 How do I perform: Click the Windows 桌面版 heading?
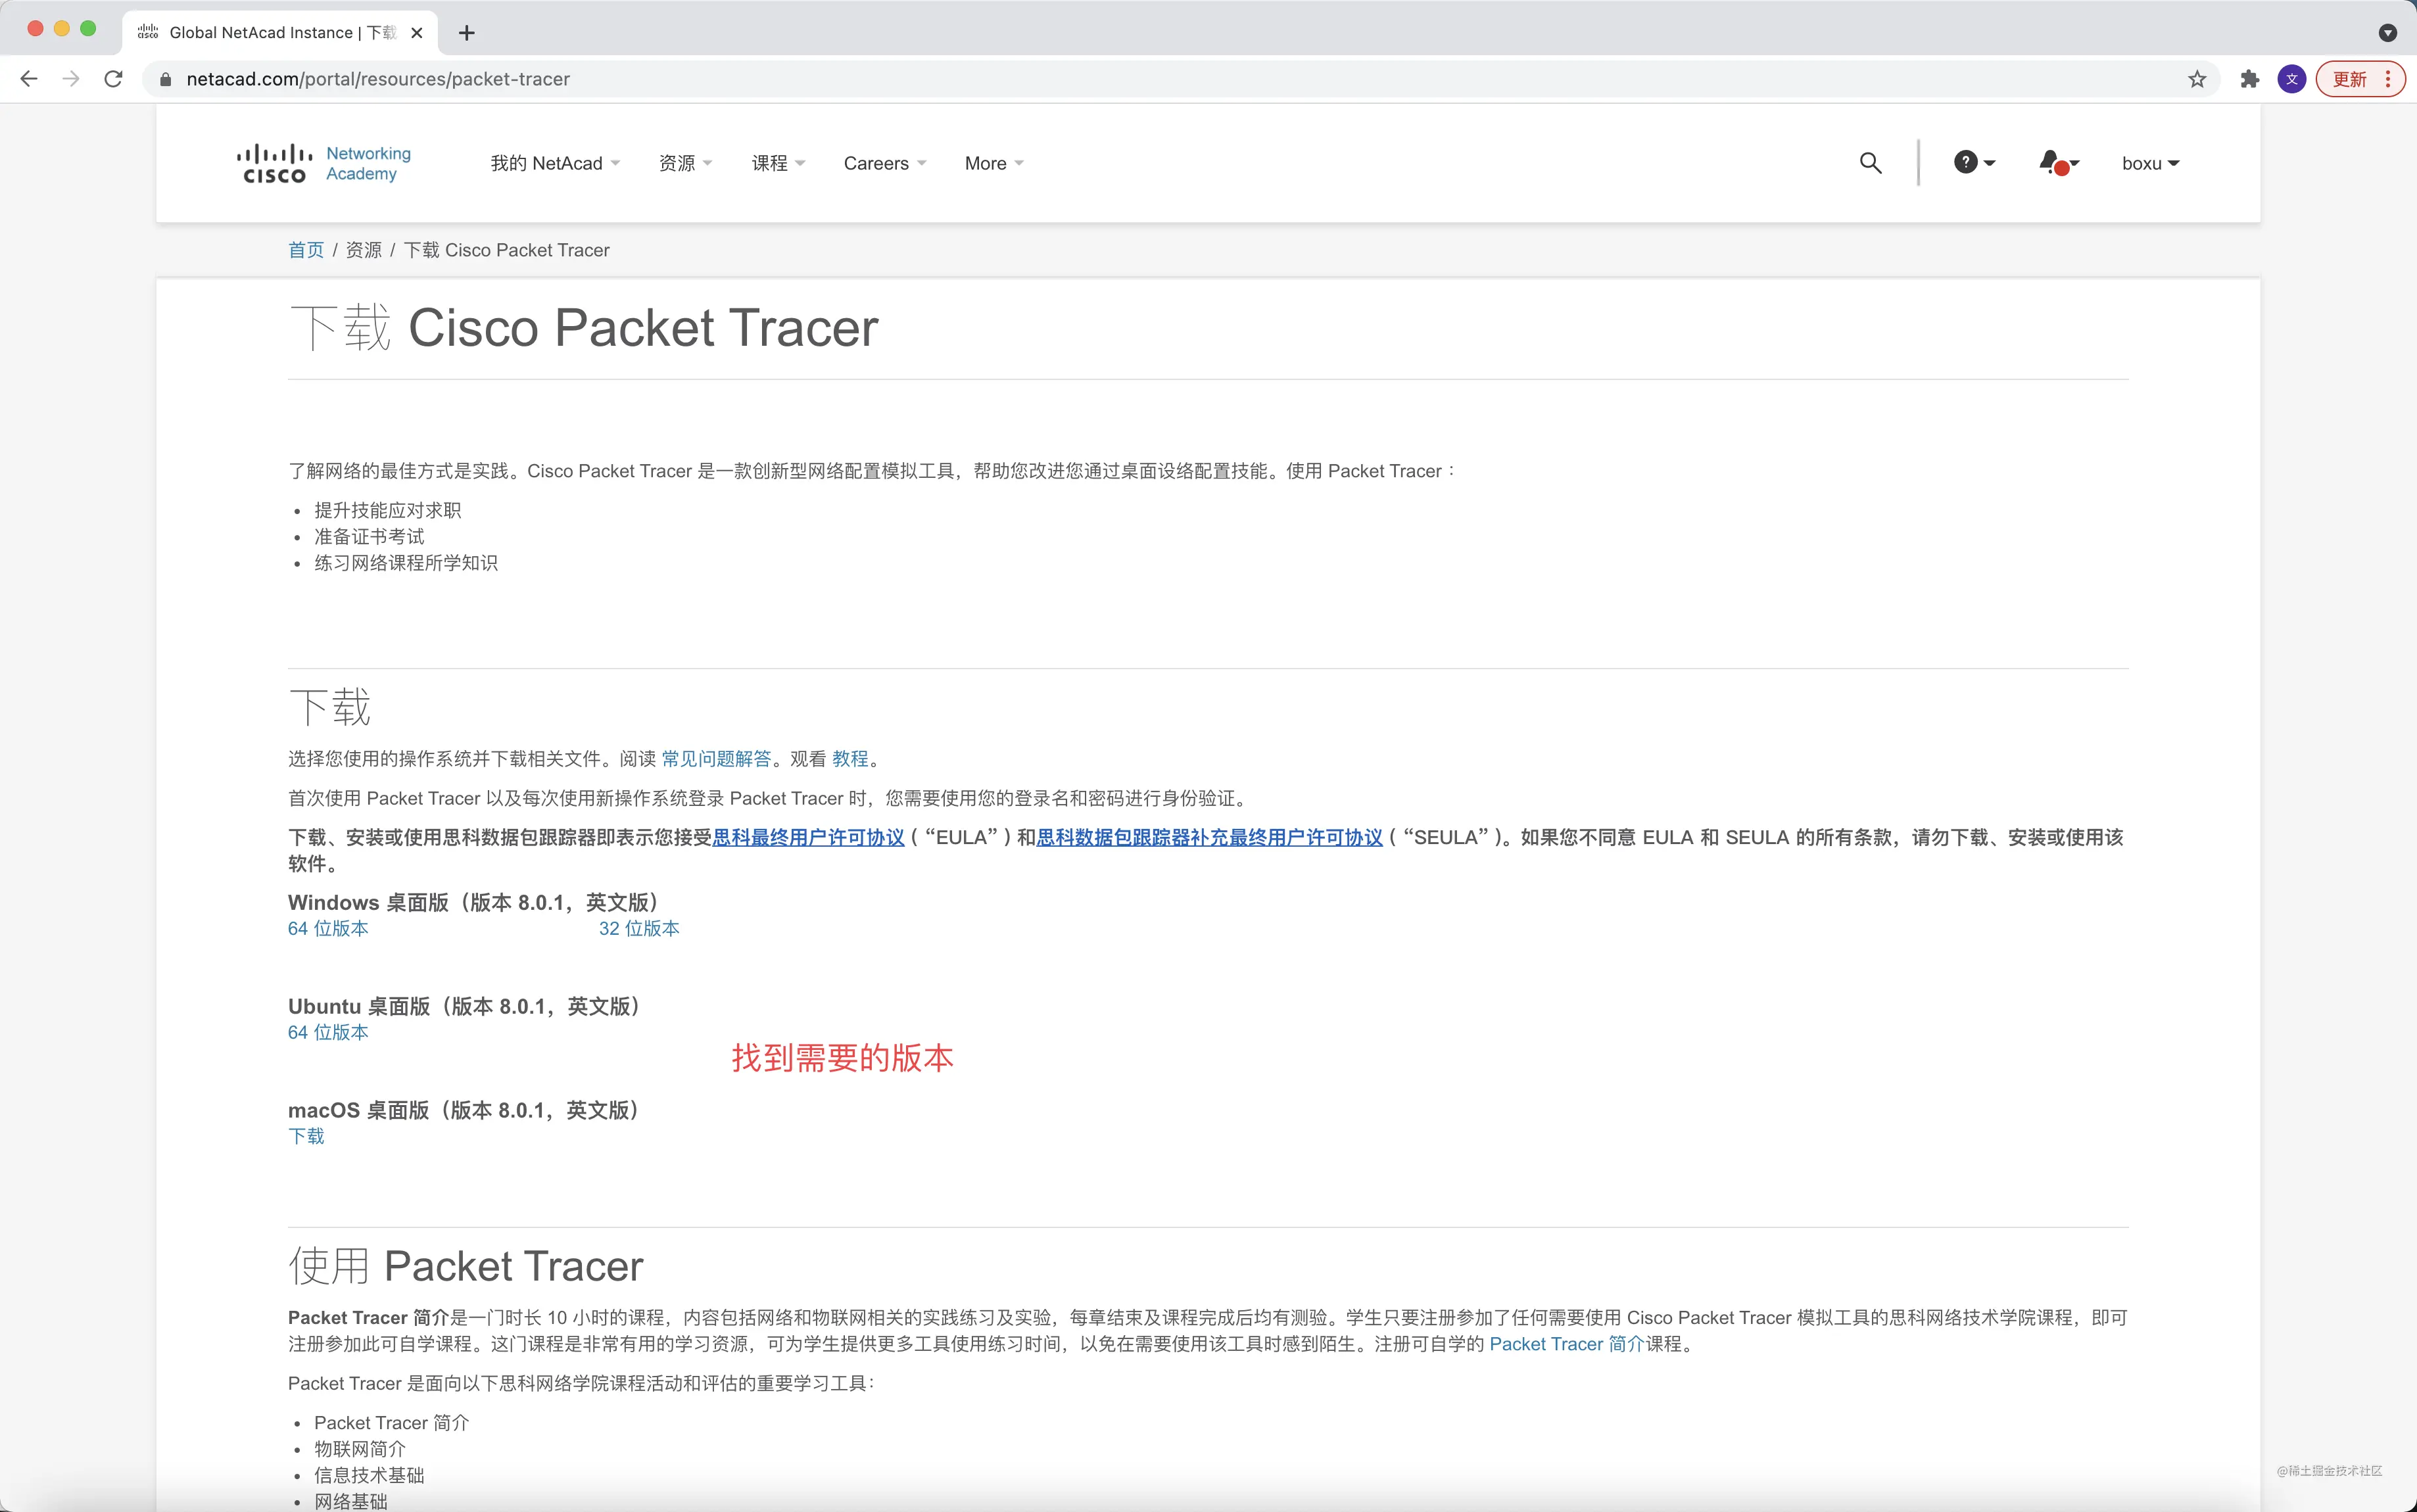coord(476,903)
